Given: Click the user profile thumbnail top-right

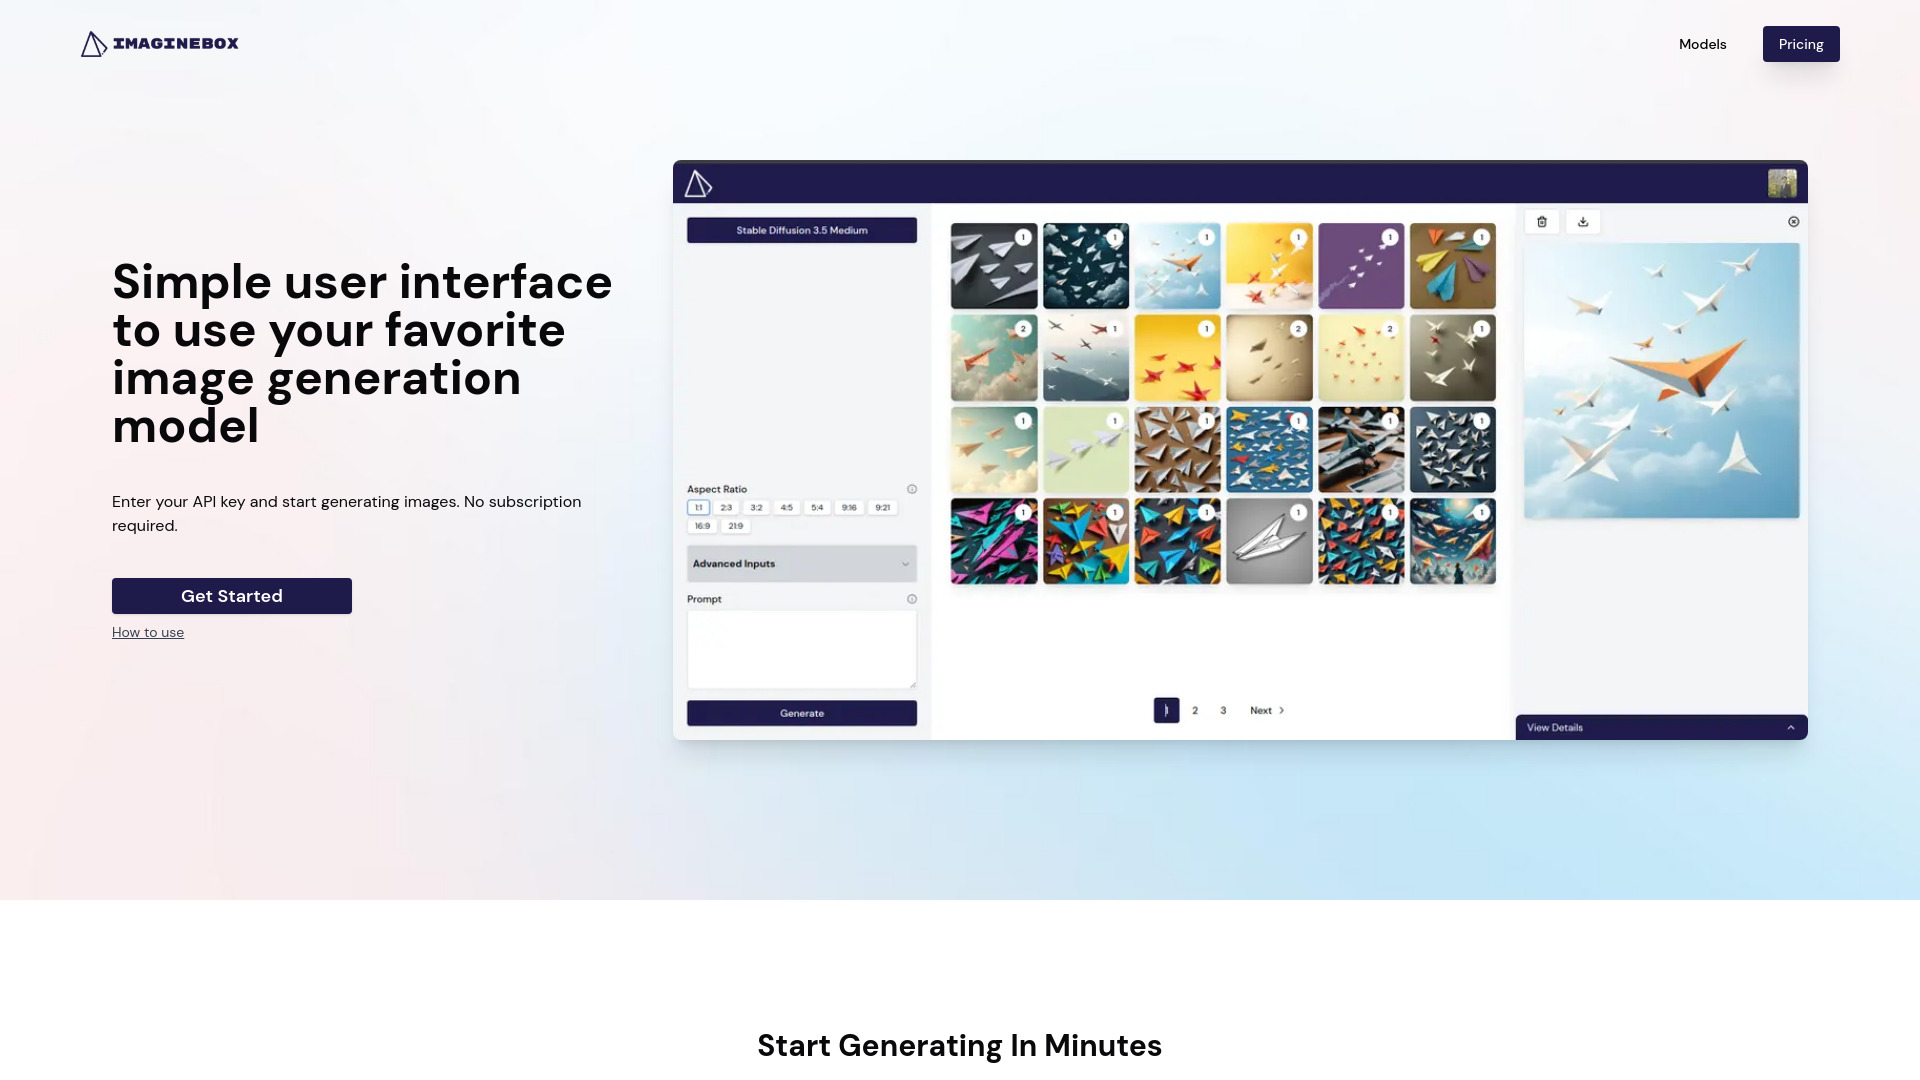Looking at the screenshot, I should [x=1782, y=182].
